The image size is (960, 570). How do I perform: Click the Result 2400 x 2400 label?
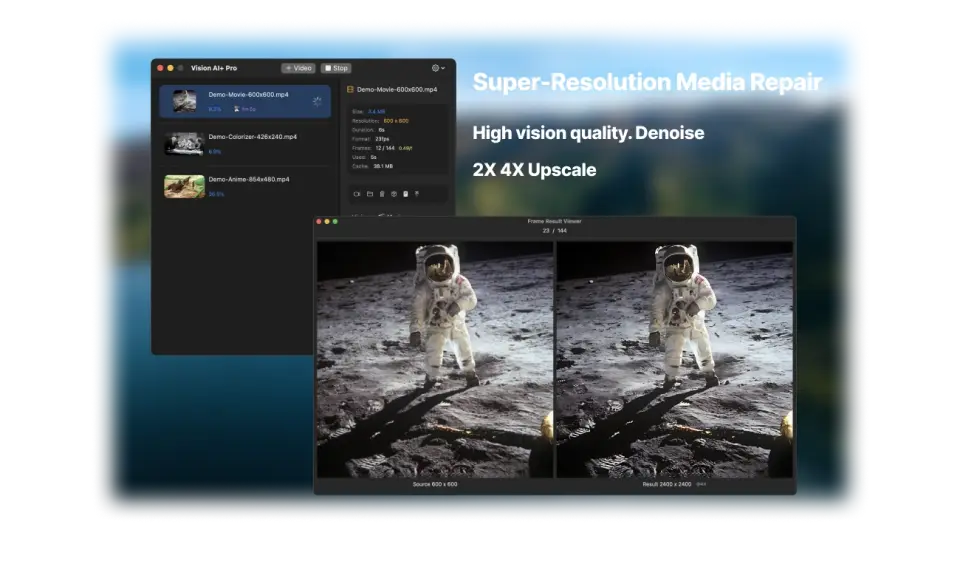[x=667, y=484]
